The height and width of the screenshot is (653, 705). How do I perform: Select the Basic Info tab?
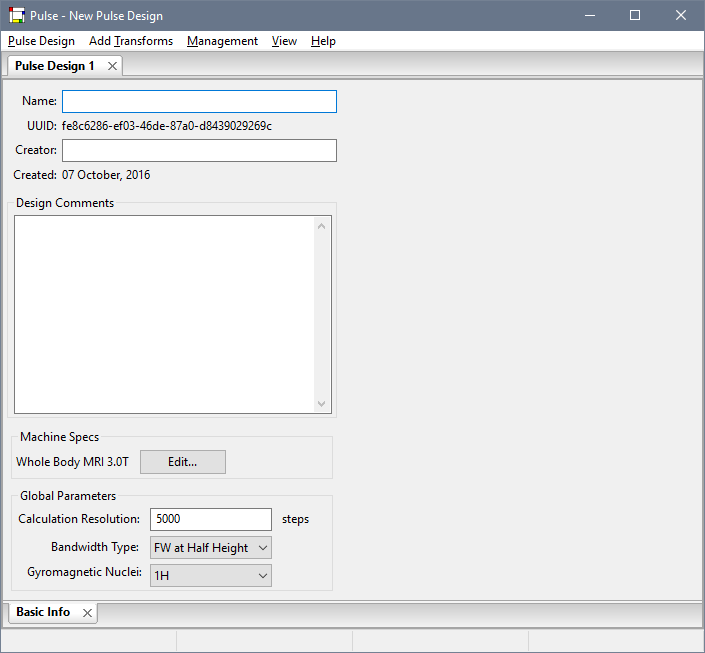[x=43, y=612]
